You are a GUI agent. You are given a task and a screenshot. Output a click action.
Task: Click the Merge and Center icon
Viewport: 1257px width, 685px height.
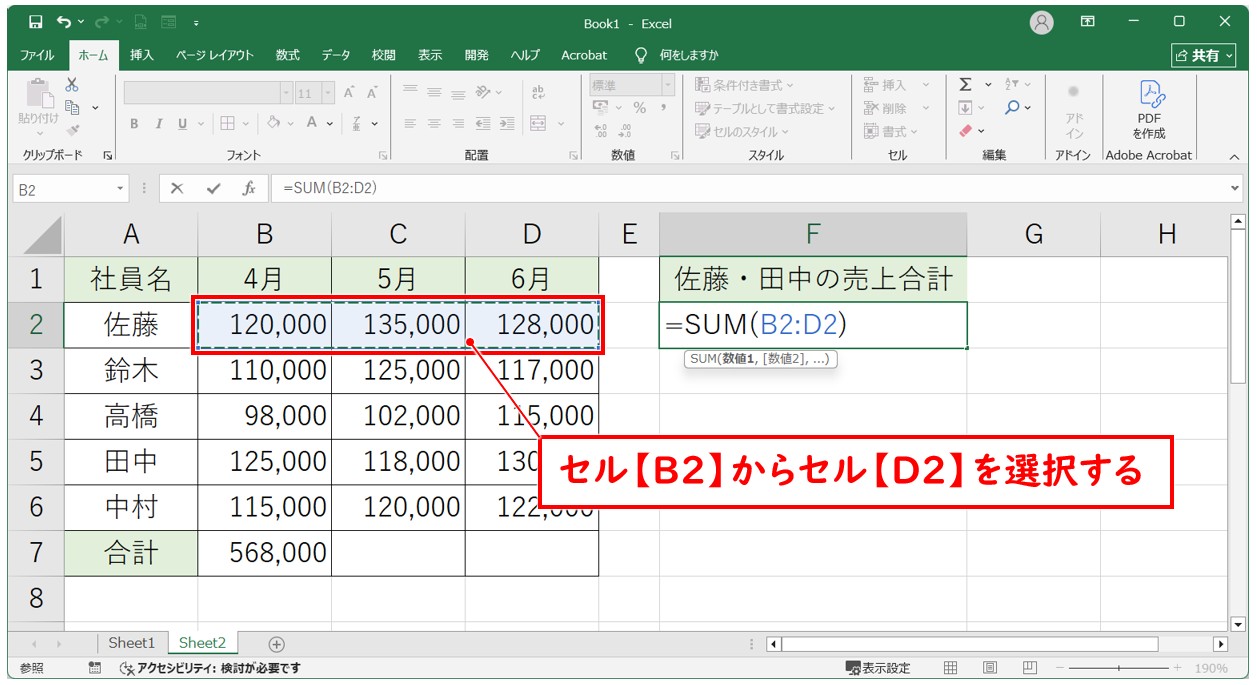click(538, 123)
